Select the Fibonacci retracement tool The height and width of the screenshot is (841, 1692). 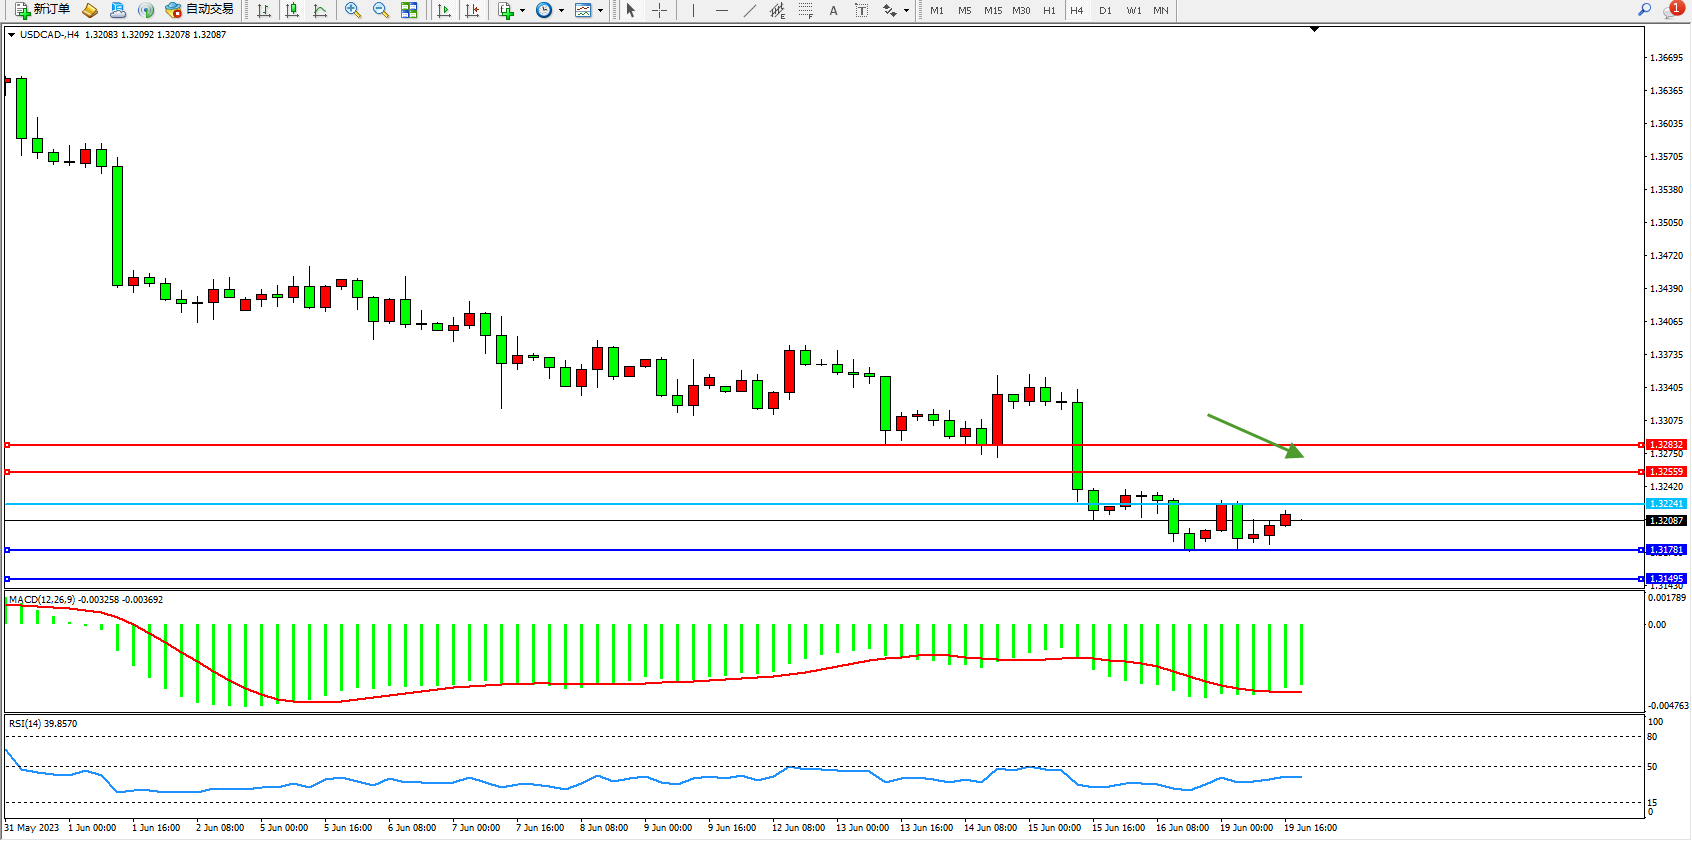point(805,10)
